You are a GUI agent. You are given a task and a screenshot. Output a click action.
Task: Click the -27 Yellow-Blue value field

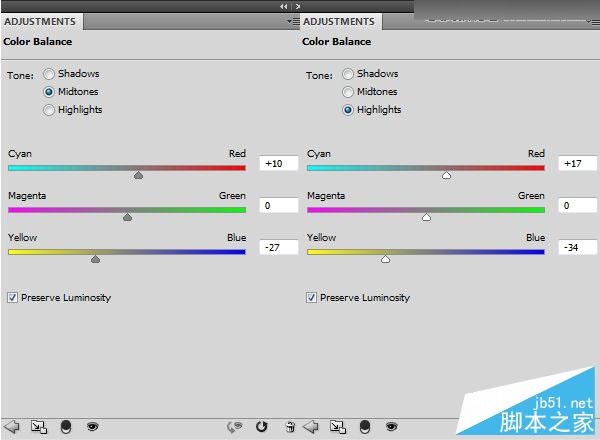point(279,248)
